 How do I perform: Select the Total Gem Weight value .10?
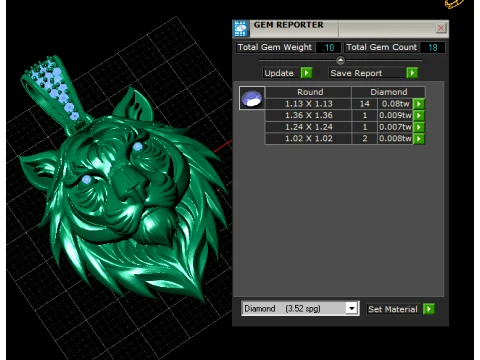[x=328, y=47]
